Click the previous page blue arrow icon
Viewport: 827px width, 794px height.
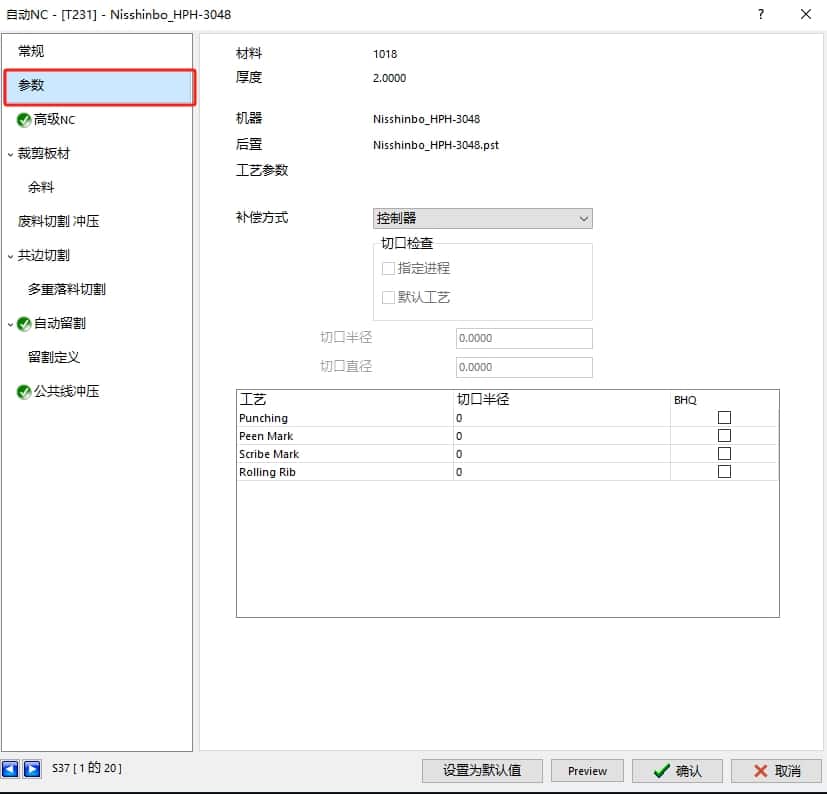click(x=11, y=769)
